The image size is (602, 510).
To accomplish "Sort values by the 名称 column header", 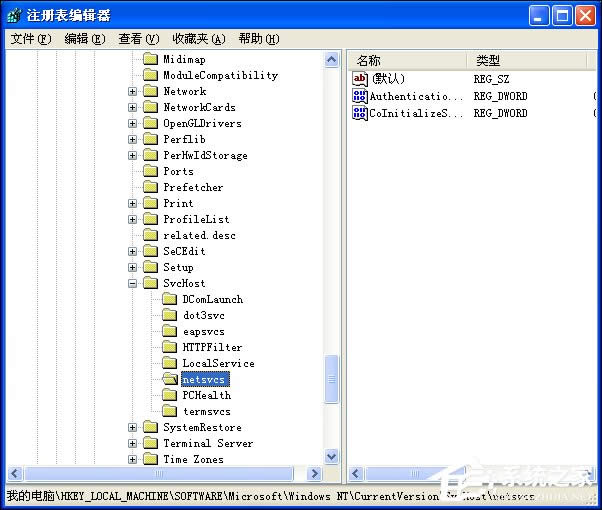I will 408,61.
